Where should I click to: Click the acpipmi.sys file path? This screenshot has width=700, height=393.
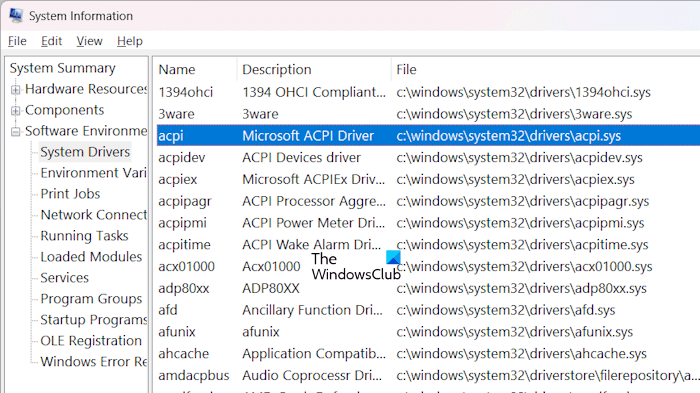tap(520, 223)
